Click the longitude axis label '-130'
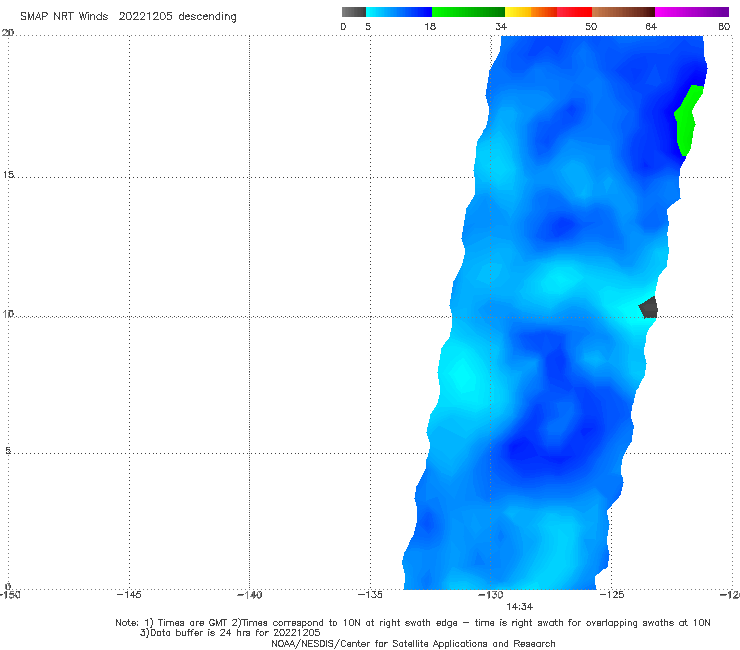 (491, 595)
